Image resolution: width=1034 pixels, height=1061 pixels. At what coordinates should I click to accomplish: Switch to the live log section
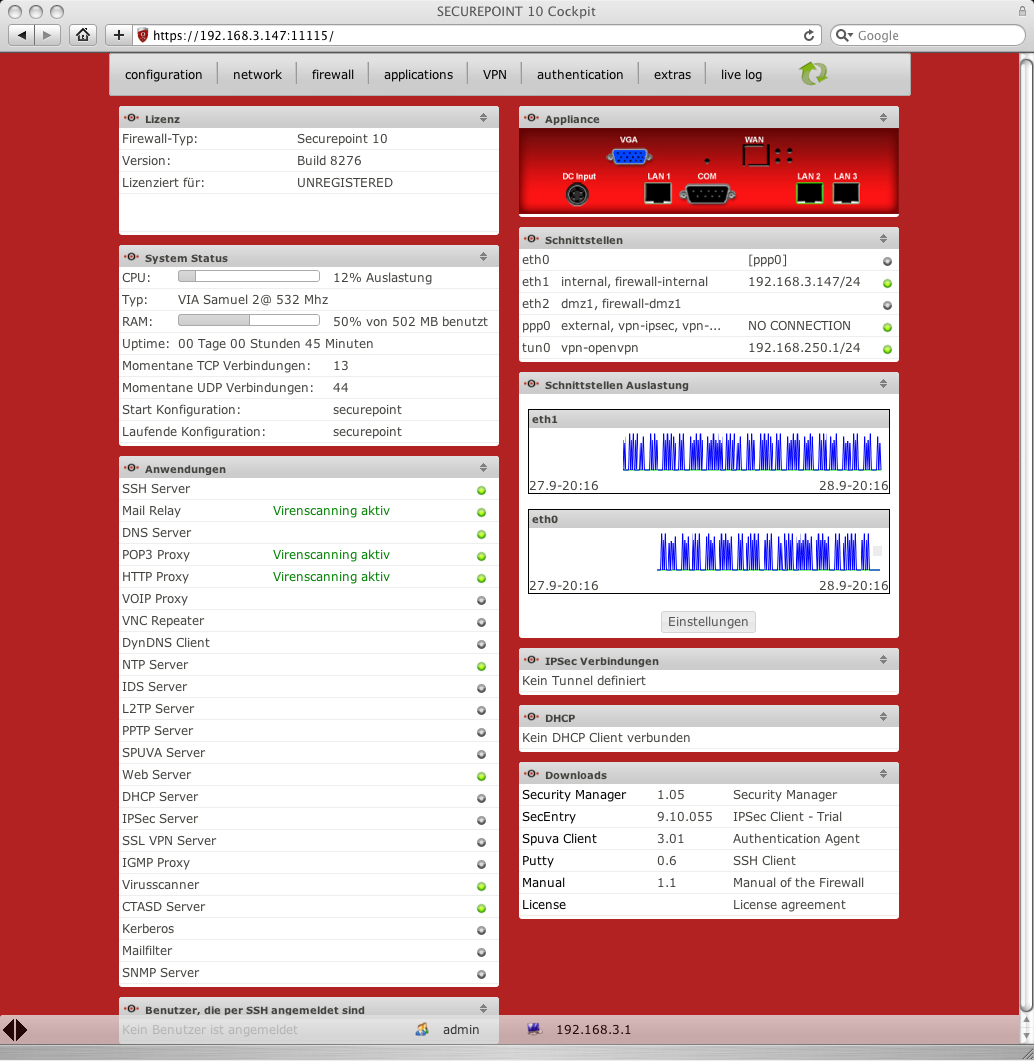(x=740, y=74)
